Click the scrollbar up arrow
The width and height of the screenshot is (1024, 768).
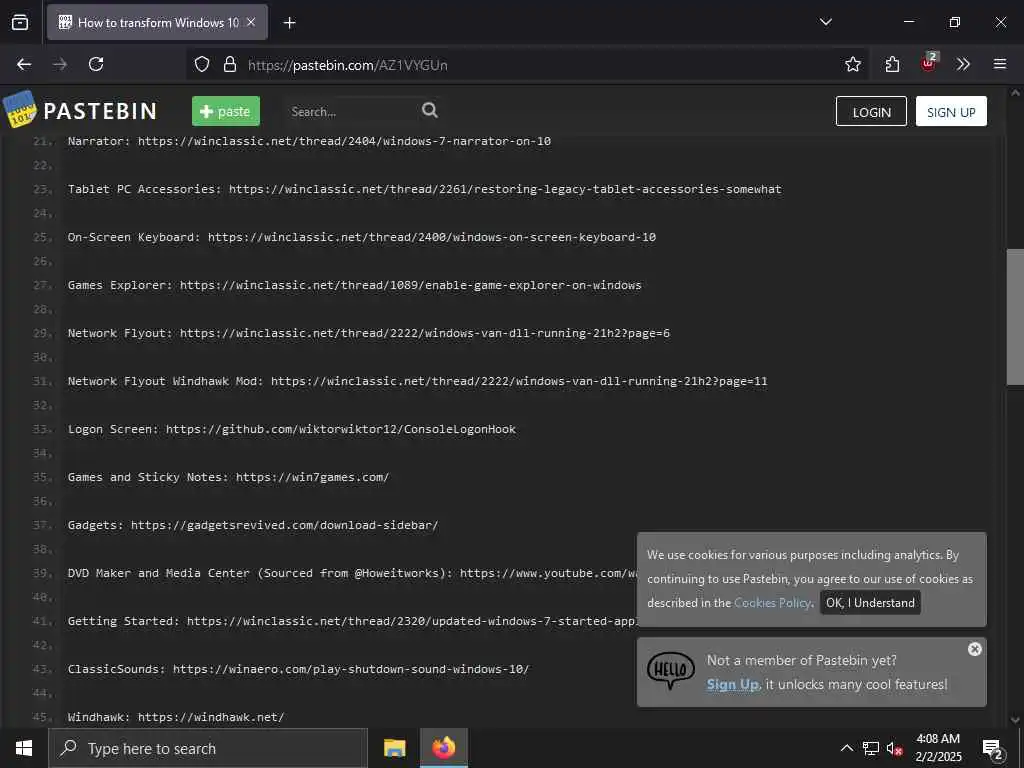point(1015,93)
